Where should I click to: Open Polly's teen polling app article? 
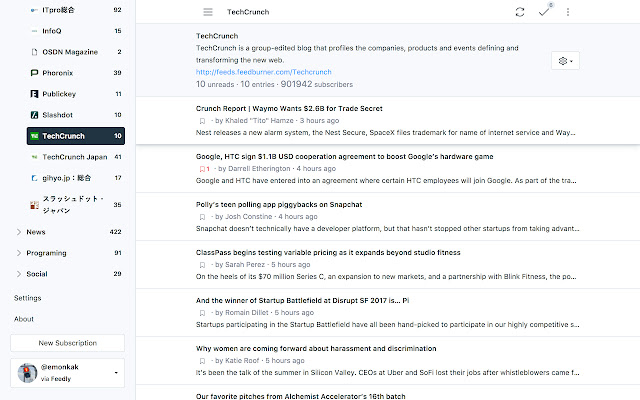point(279,204)
